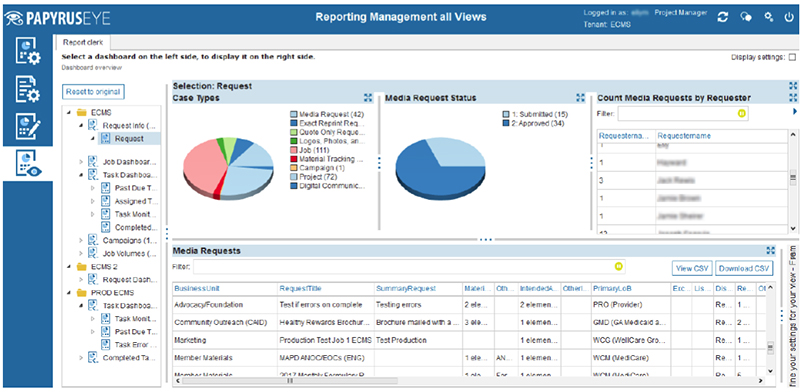The width and height of the screenshot is (800, 392).
Task: Select the Request tree item
Action: [129, 138]
